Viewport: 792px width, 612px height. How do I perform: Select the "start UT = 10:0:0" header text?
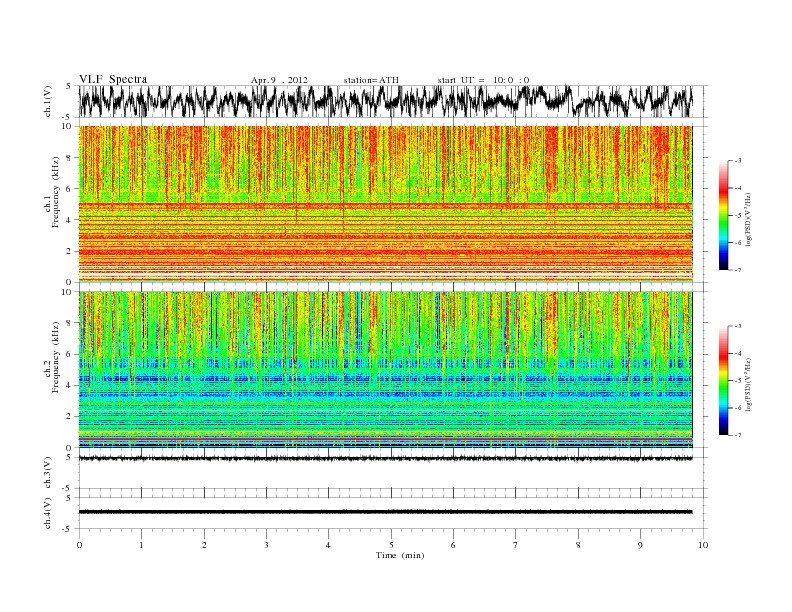pos(483,80)
